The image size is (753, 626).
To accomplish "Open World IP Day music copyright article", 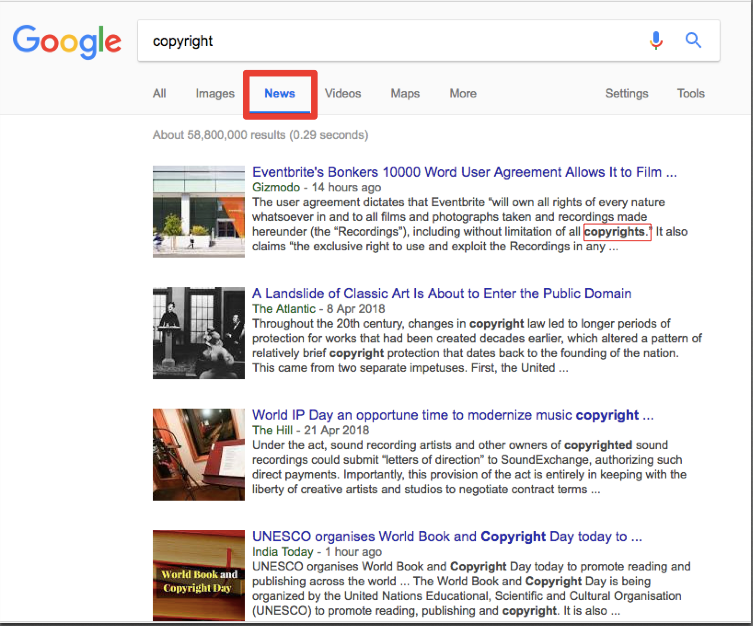I will pos(453,415).
